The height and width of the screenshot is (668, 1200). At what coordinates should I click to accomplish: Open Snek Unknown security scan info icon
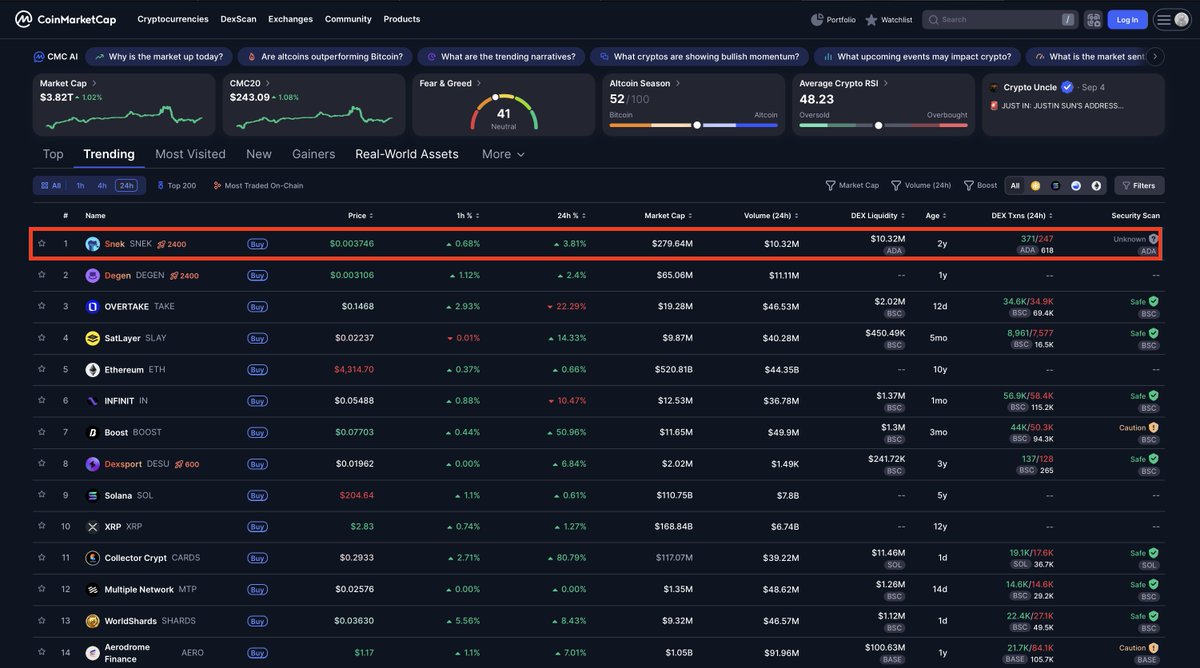(1153, 239)
